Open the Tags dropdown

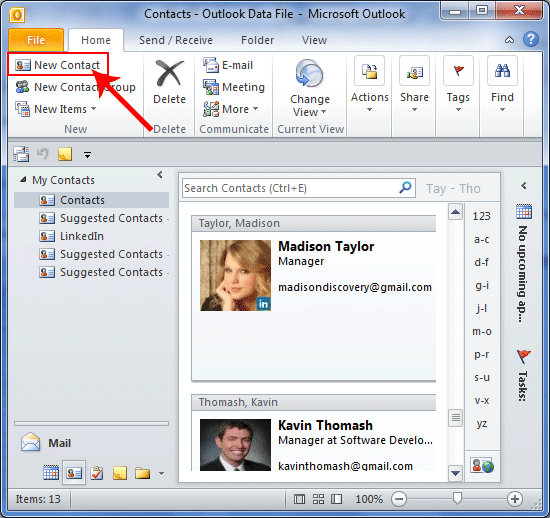(x=458, y=84)
